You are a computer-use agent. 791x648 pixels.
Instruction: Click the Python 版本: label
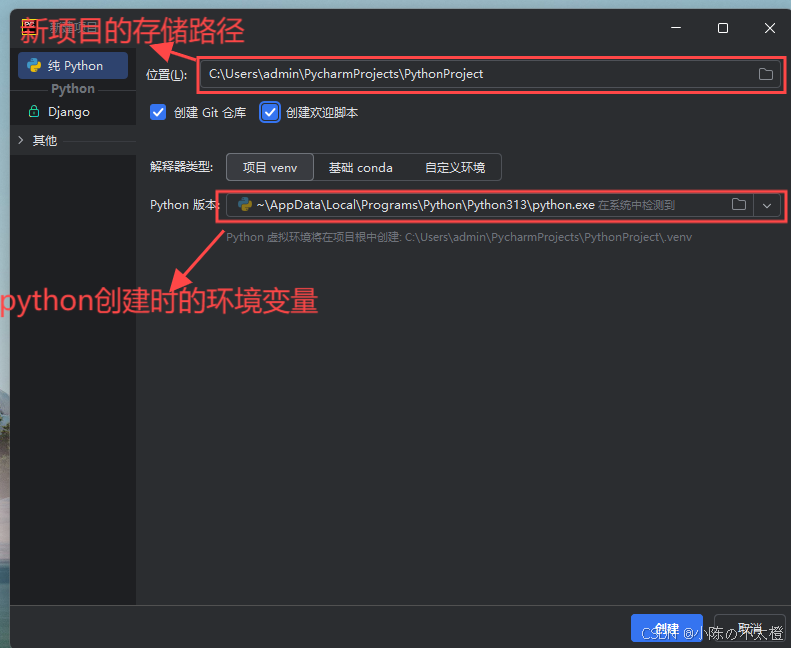(x=185, y=205)
